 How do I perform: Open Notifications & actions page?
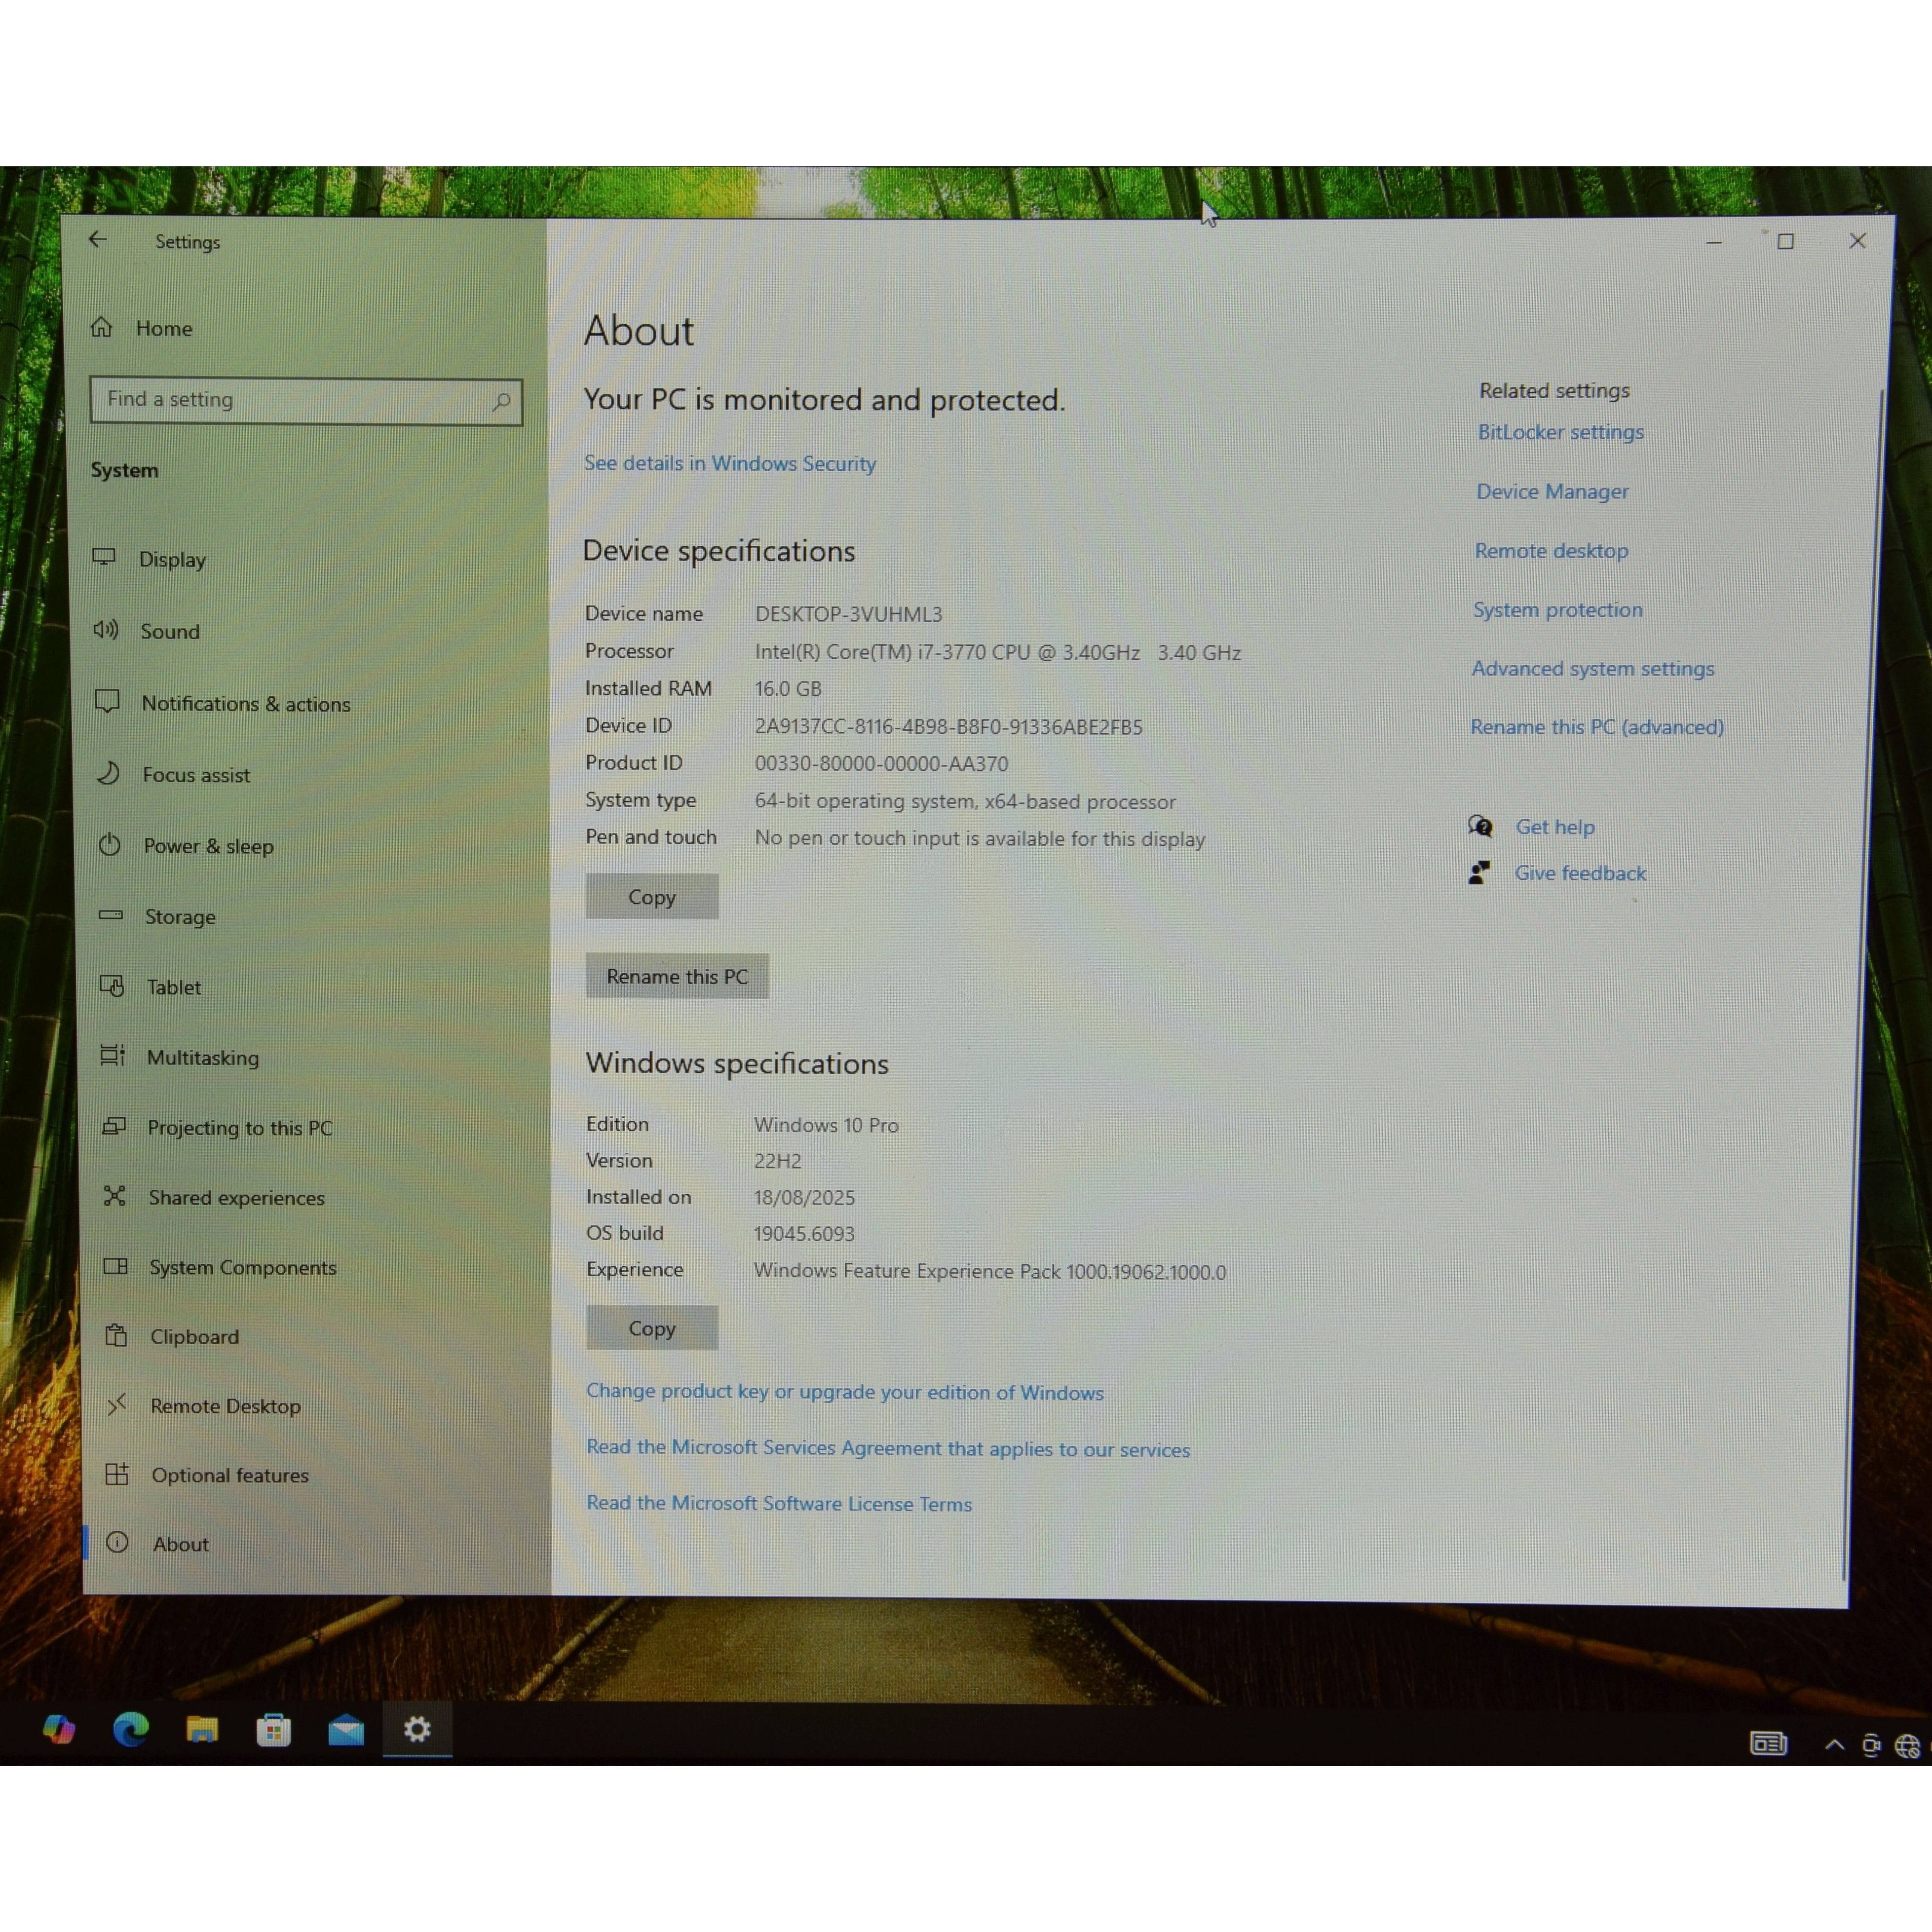pyautogui.click(x=246, y=703)
